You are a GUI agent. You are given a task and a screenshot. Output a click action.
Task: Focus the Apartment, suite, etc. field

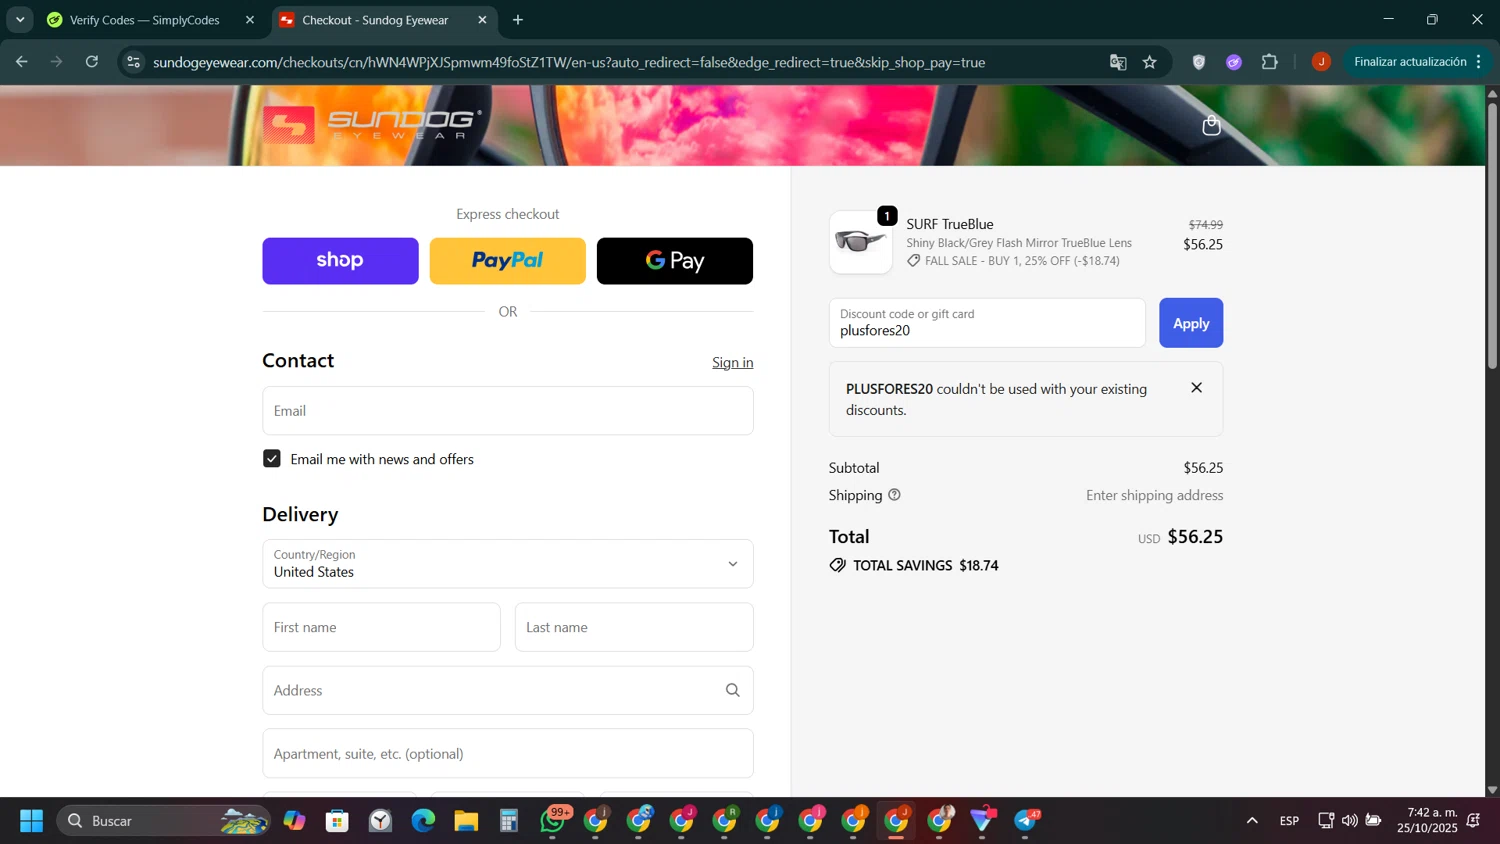click(507, 753)
